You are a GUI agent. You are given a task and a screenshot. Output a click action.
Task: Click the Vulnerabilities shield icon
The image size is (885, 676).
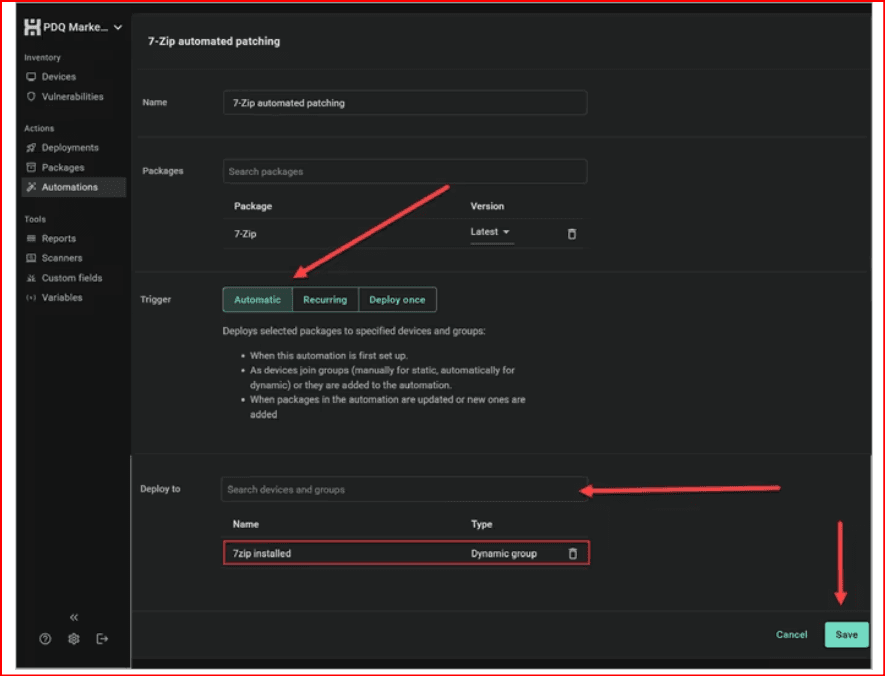click(x=31, y=96)
